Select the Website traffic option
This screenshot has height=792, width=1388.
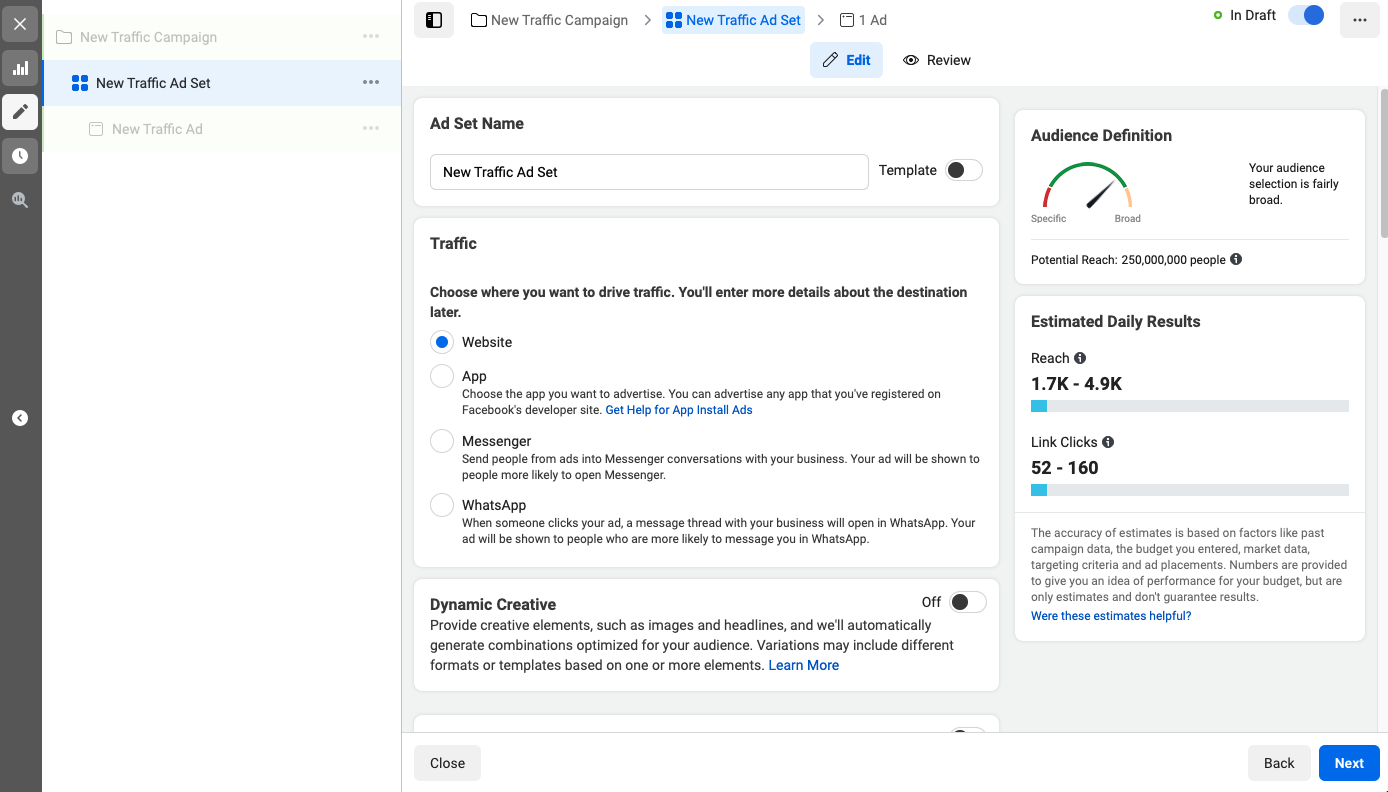pyautogui.click(x=442, y=342)
